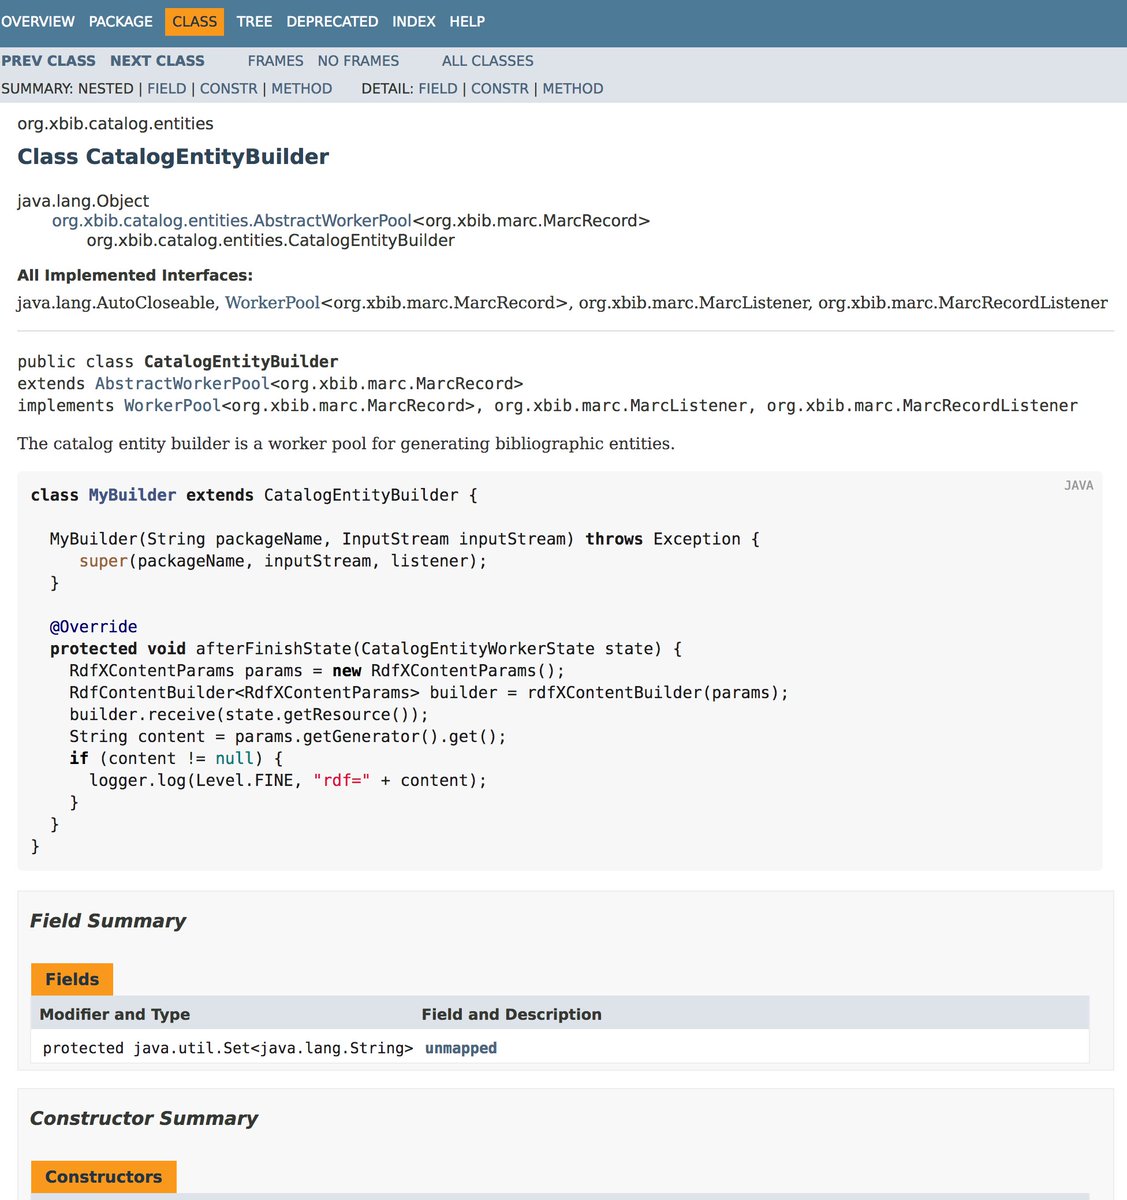The image size is (1127, 1200).
Task: Click the protected java.util.Set cell
Action: (228, 1048)
